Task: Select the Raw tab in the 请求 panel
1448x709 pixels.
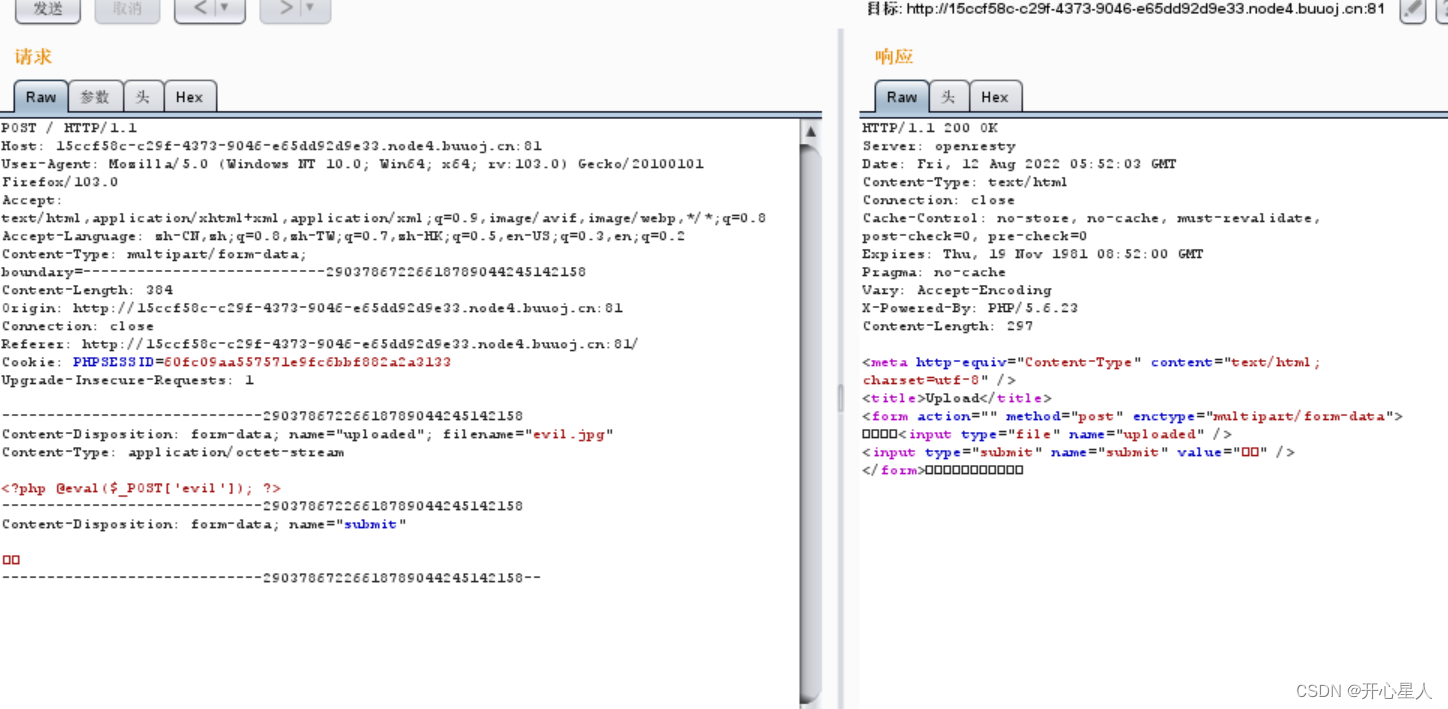Action: tap(41, 97)
